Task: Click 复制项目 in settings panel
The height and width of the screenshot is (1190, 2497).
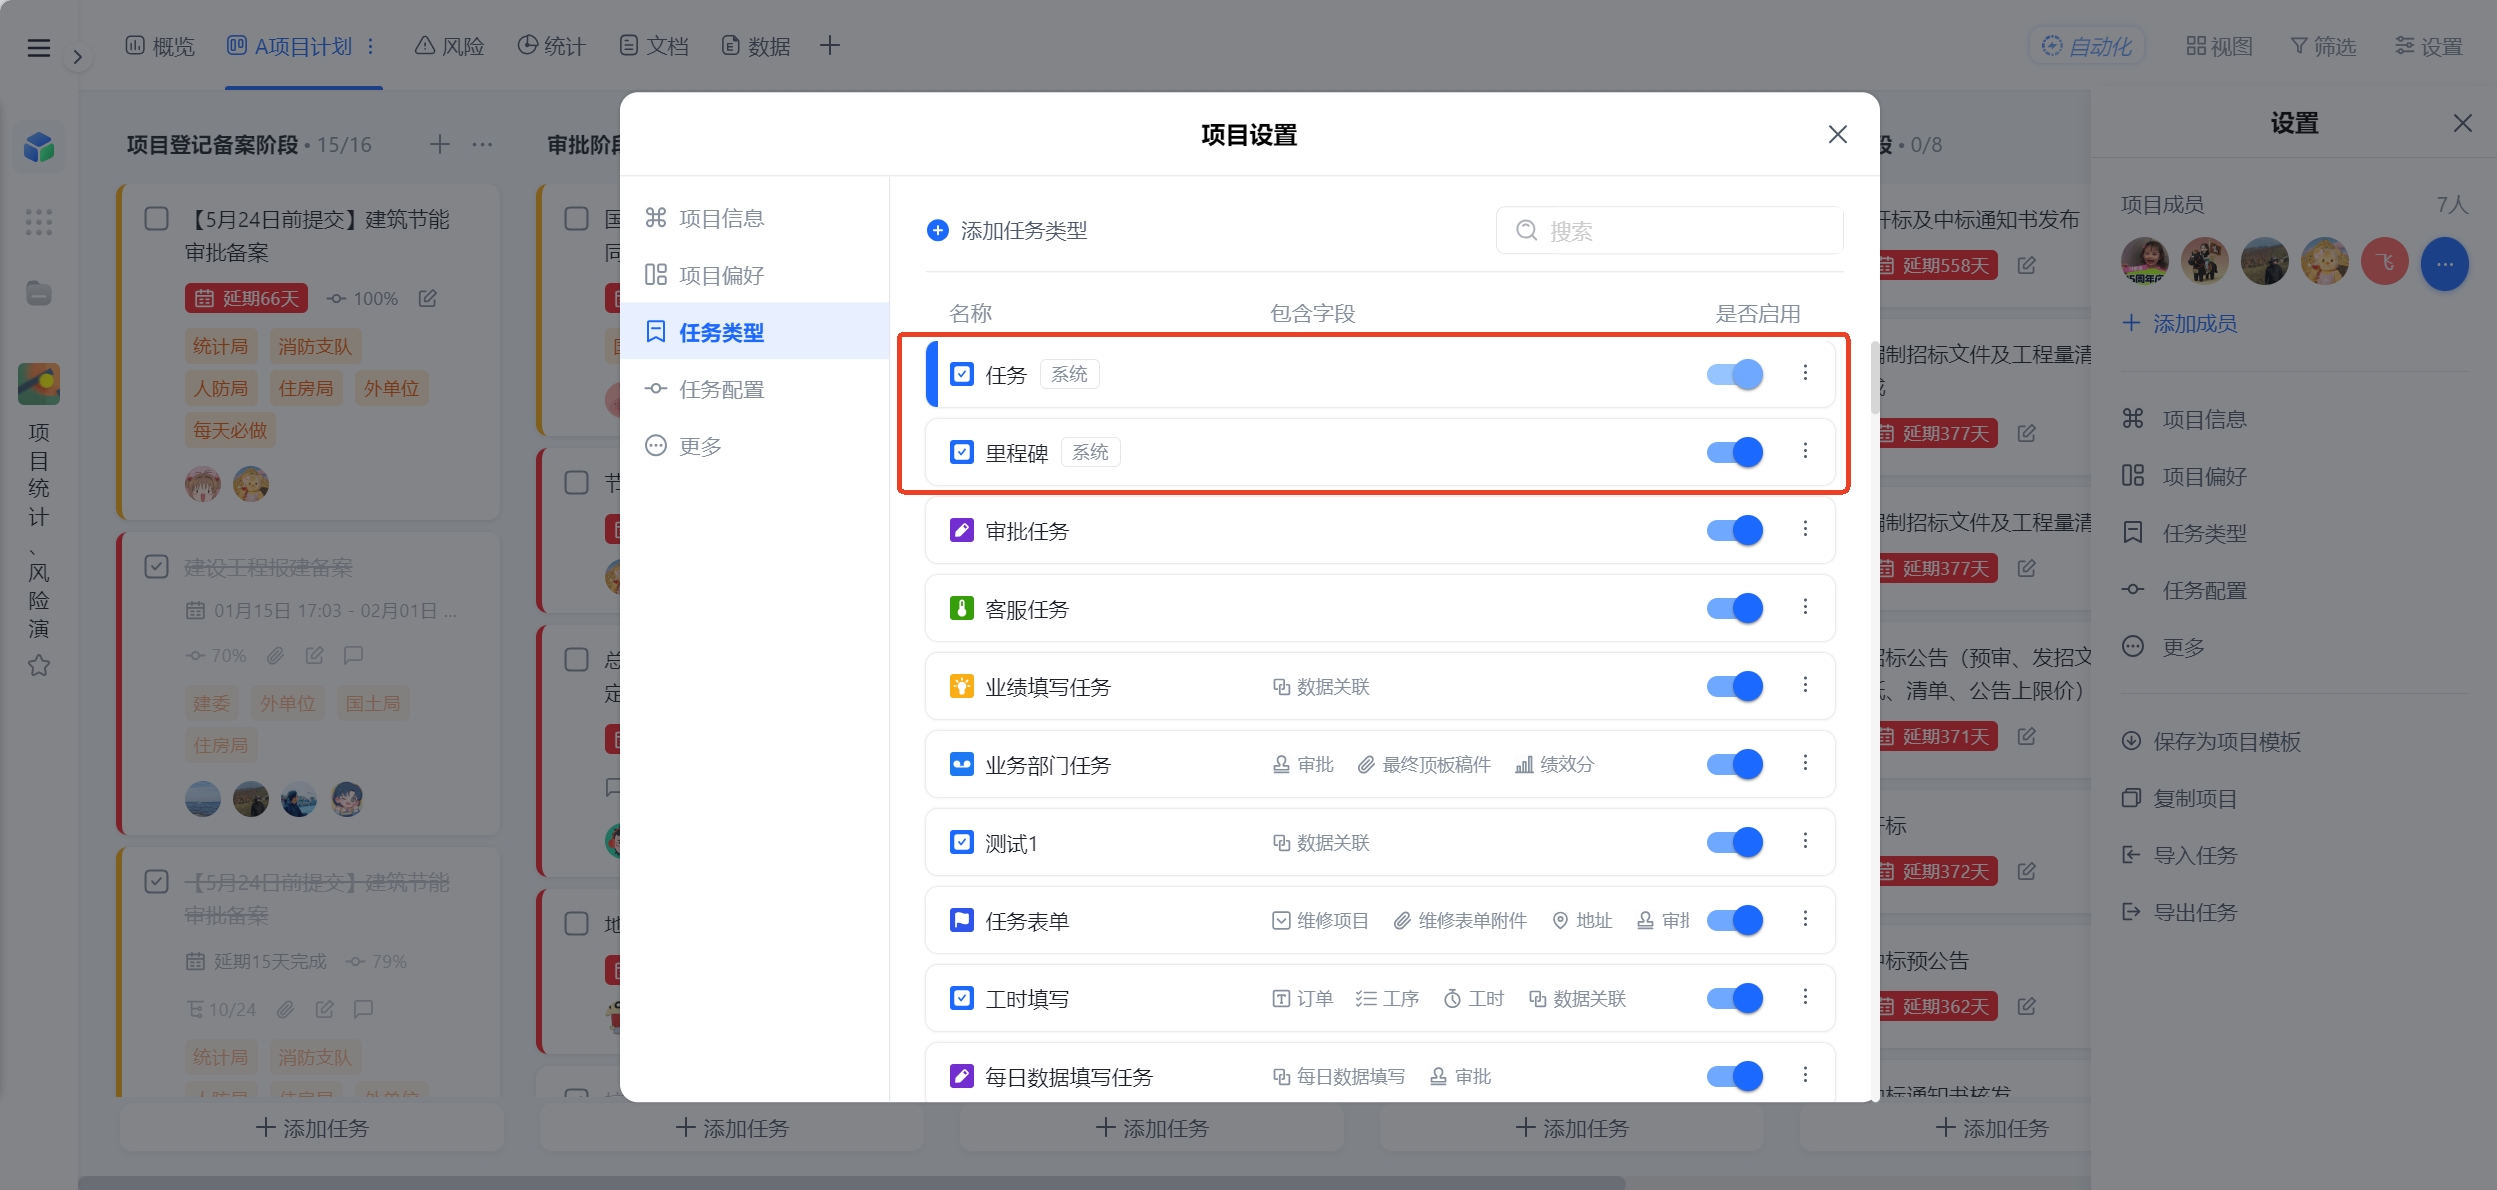Action: 2179,798
